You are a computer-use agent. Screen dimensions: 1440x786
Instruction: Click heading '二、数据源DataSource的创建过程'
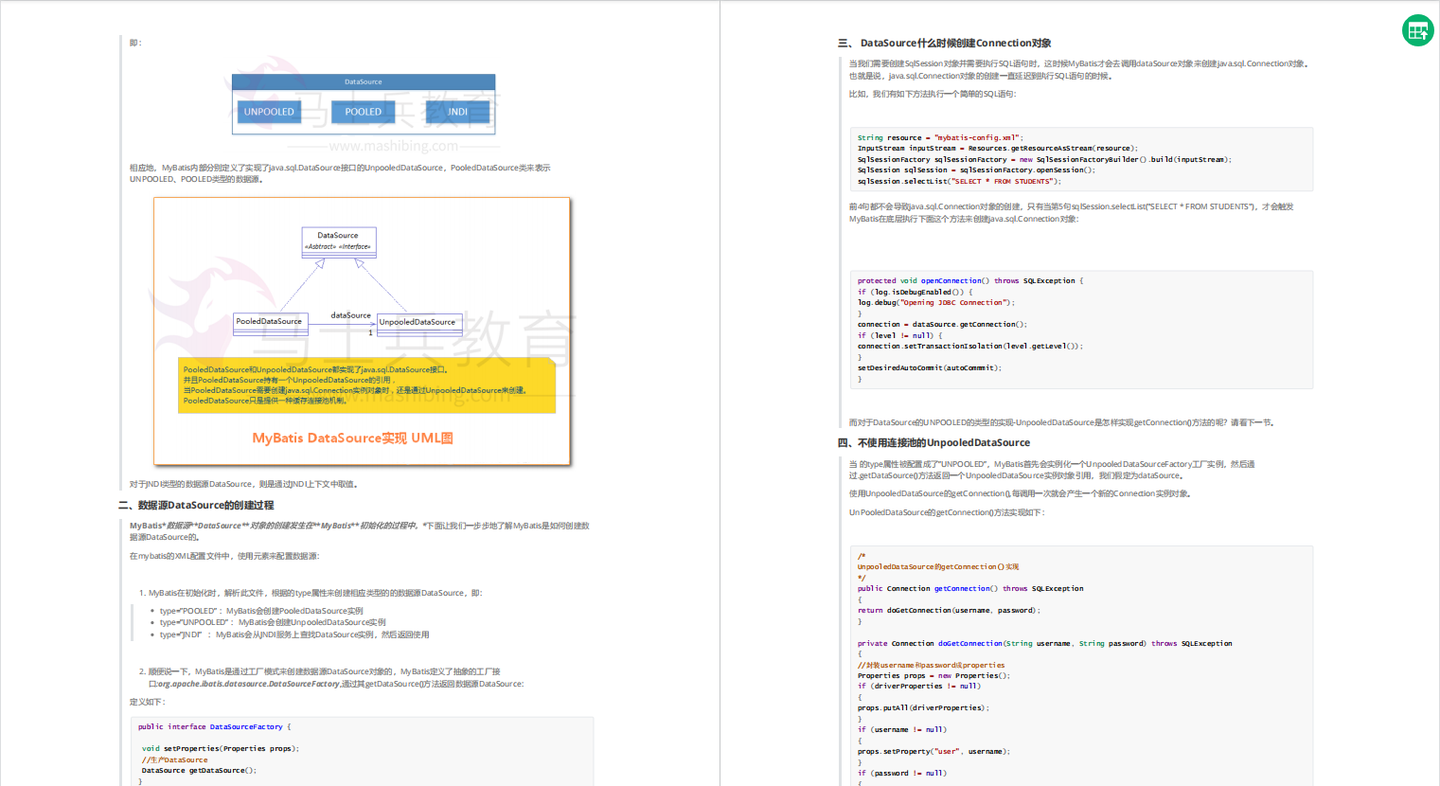pos(196,505)
